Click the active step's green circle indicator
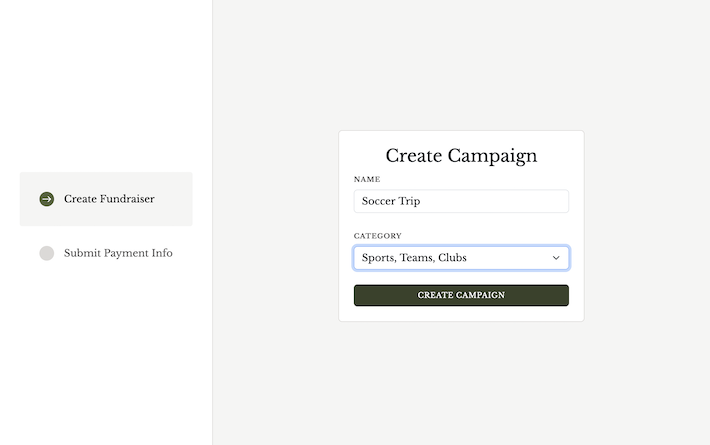 click(47, 199)
